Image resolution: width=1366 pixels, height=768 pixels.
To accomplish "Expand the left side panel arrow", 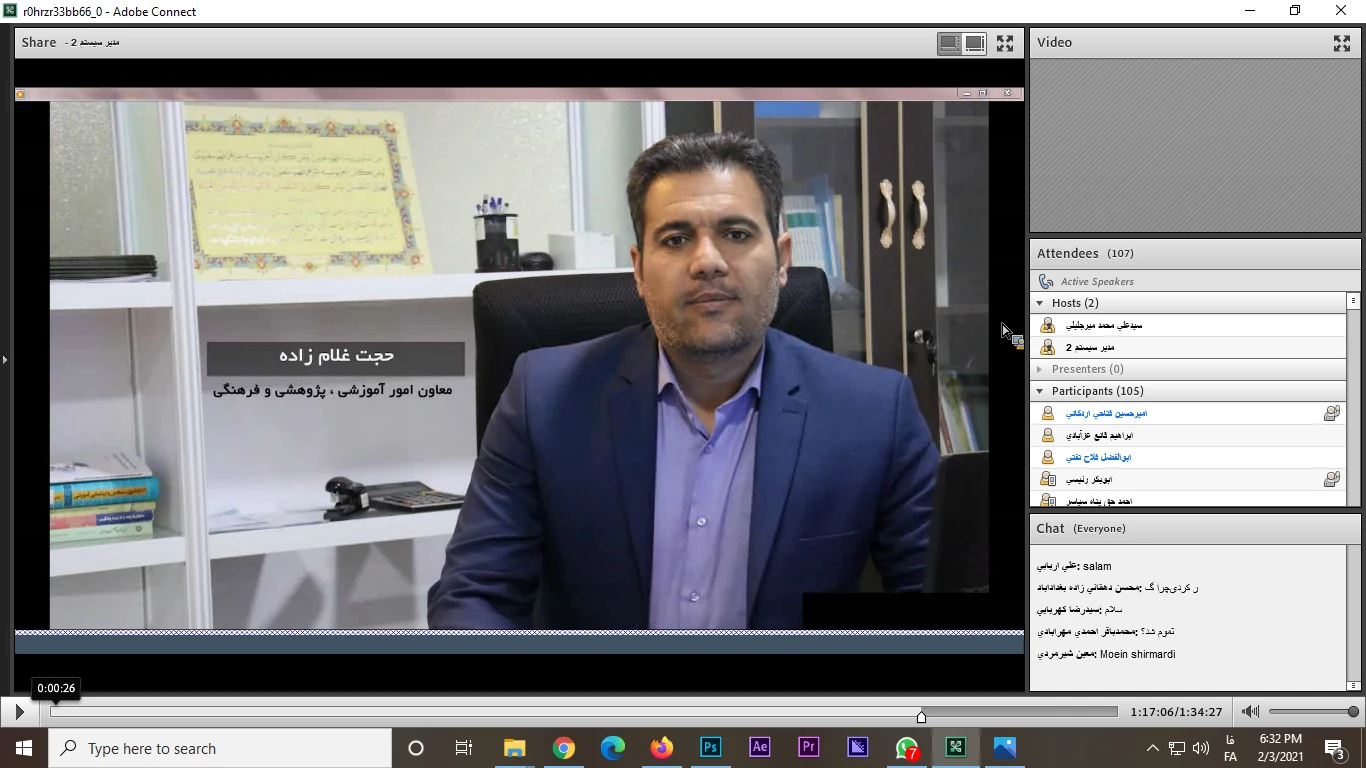I will 5,359.
